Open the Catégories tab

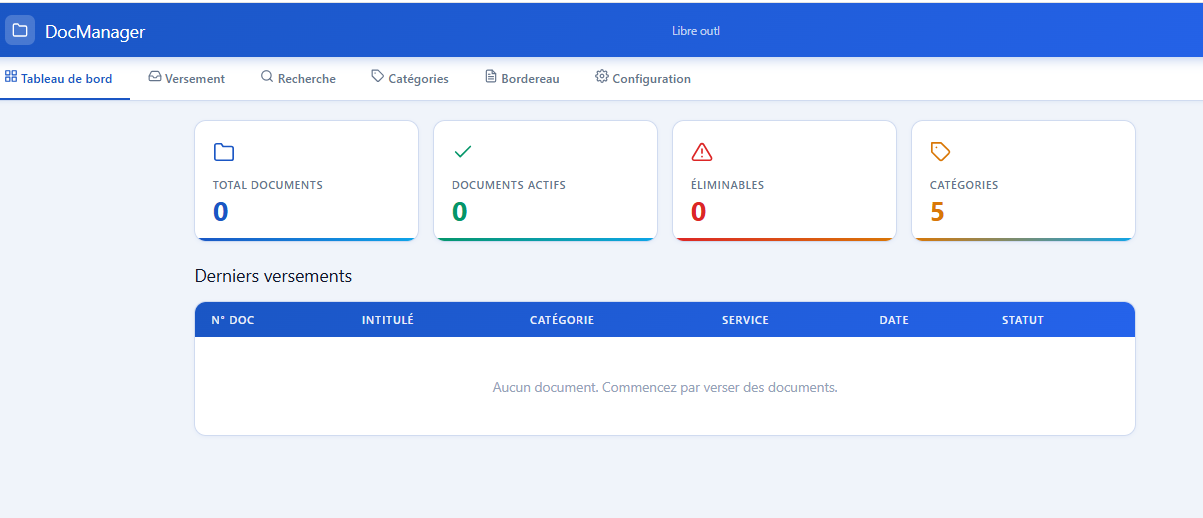[410, 78]
